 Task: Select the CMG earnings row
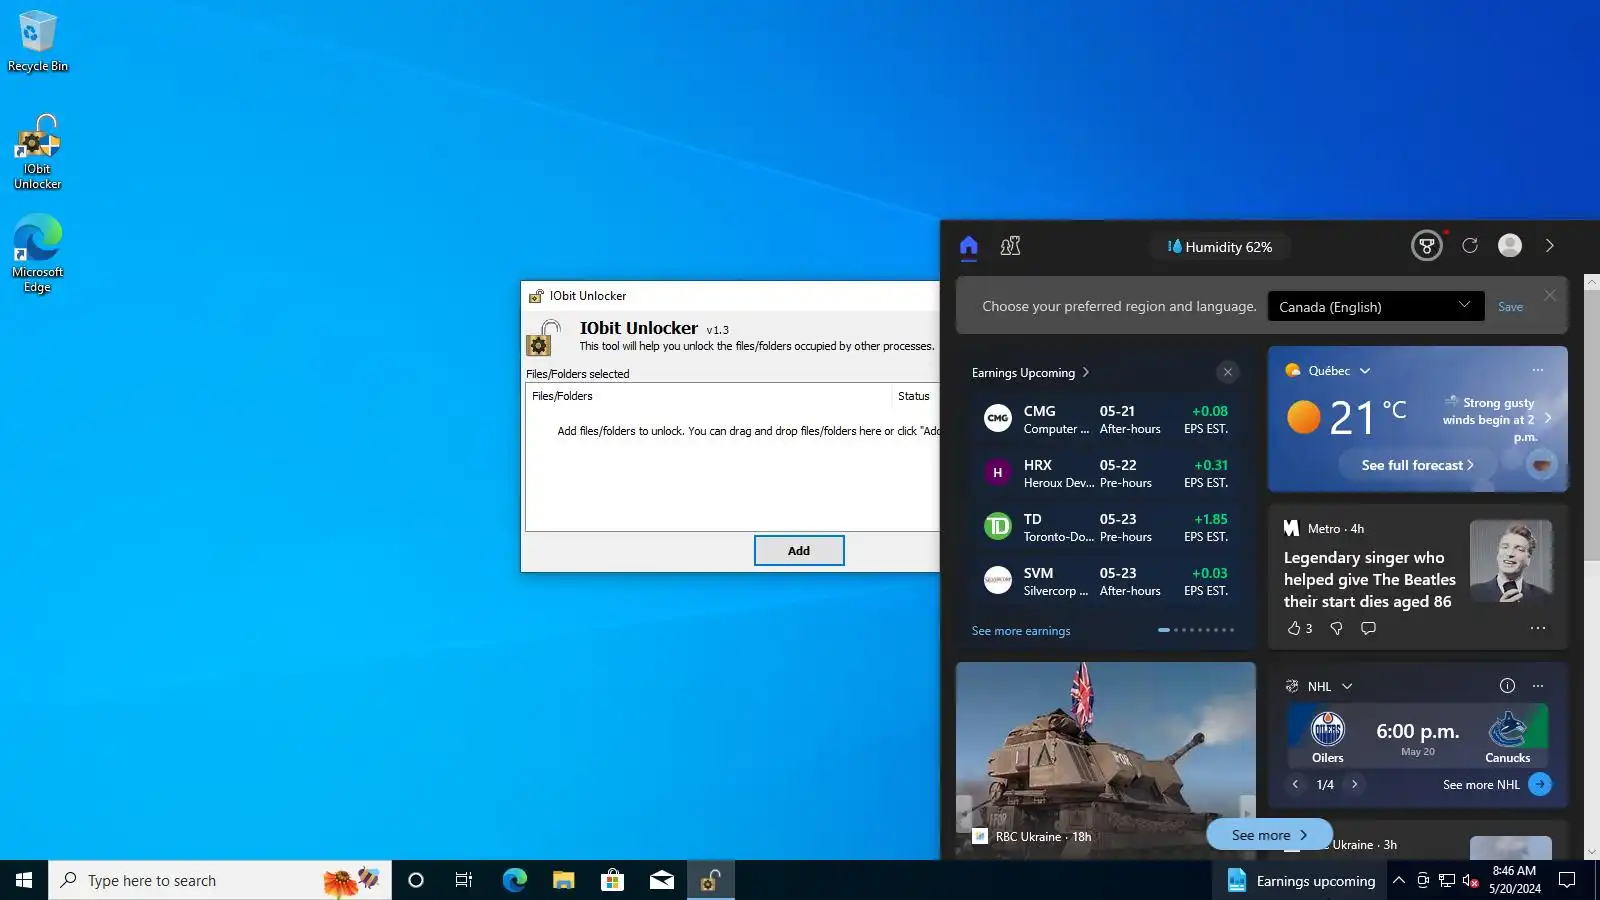pos(1106,419)
